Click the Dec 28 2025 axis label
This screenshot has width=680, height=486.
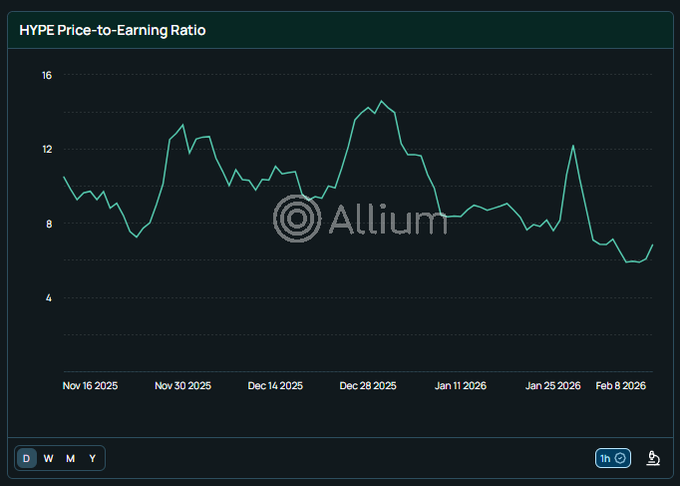pos(368,385)
